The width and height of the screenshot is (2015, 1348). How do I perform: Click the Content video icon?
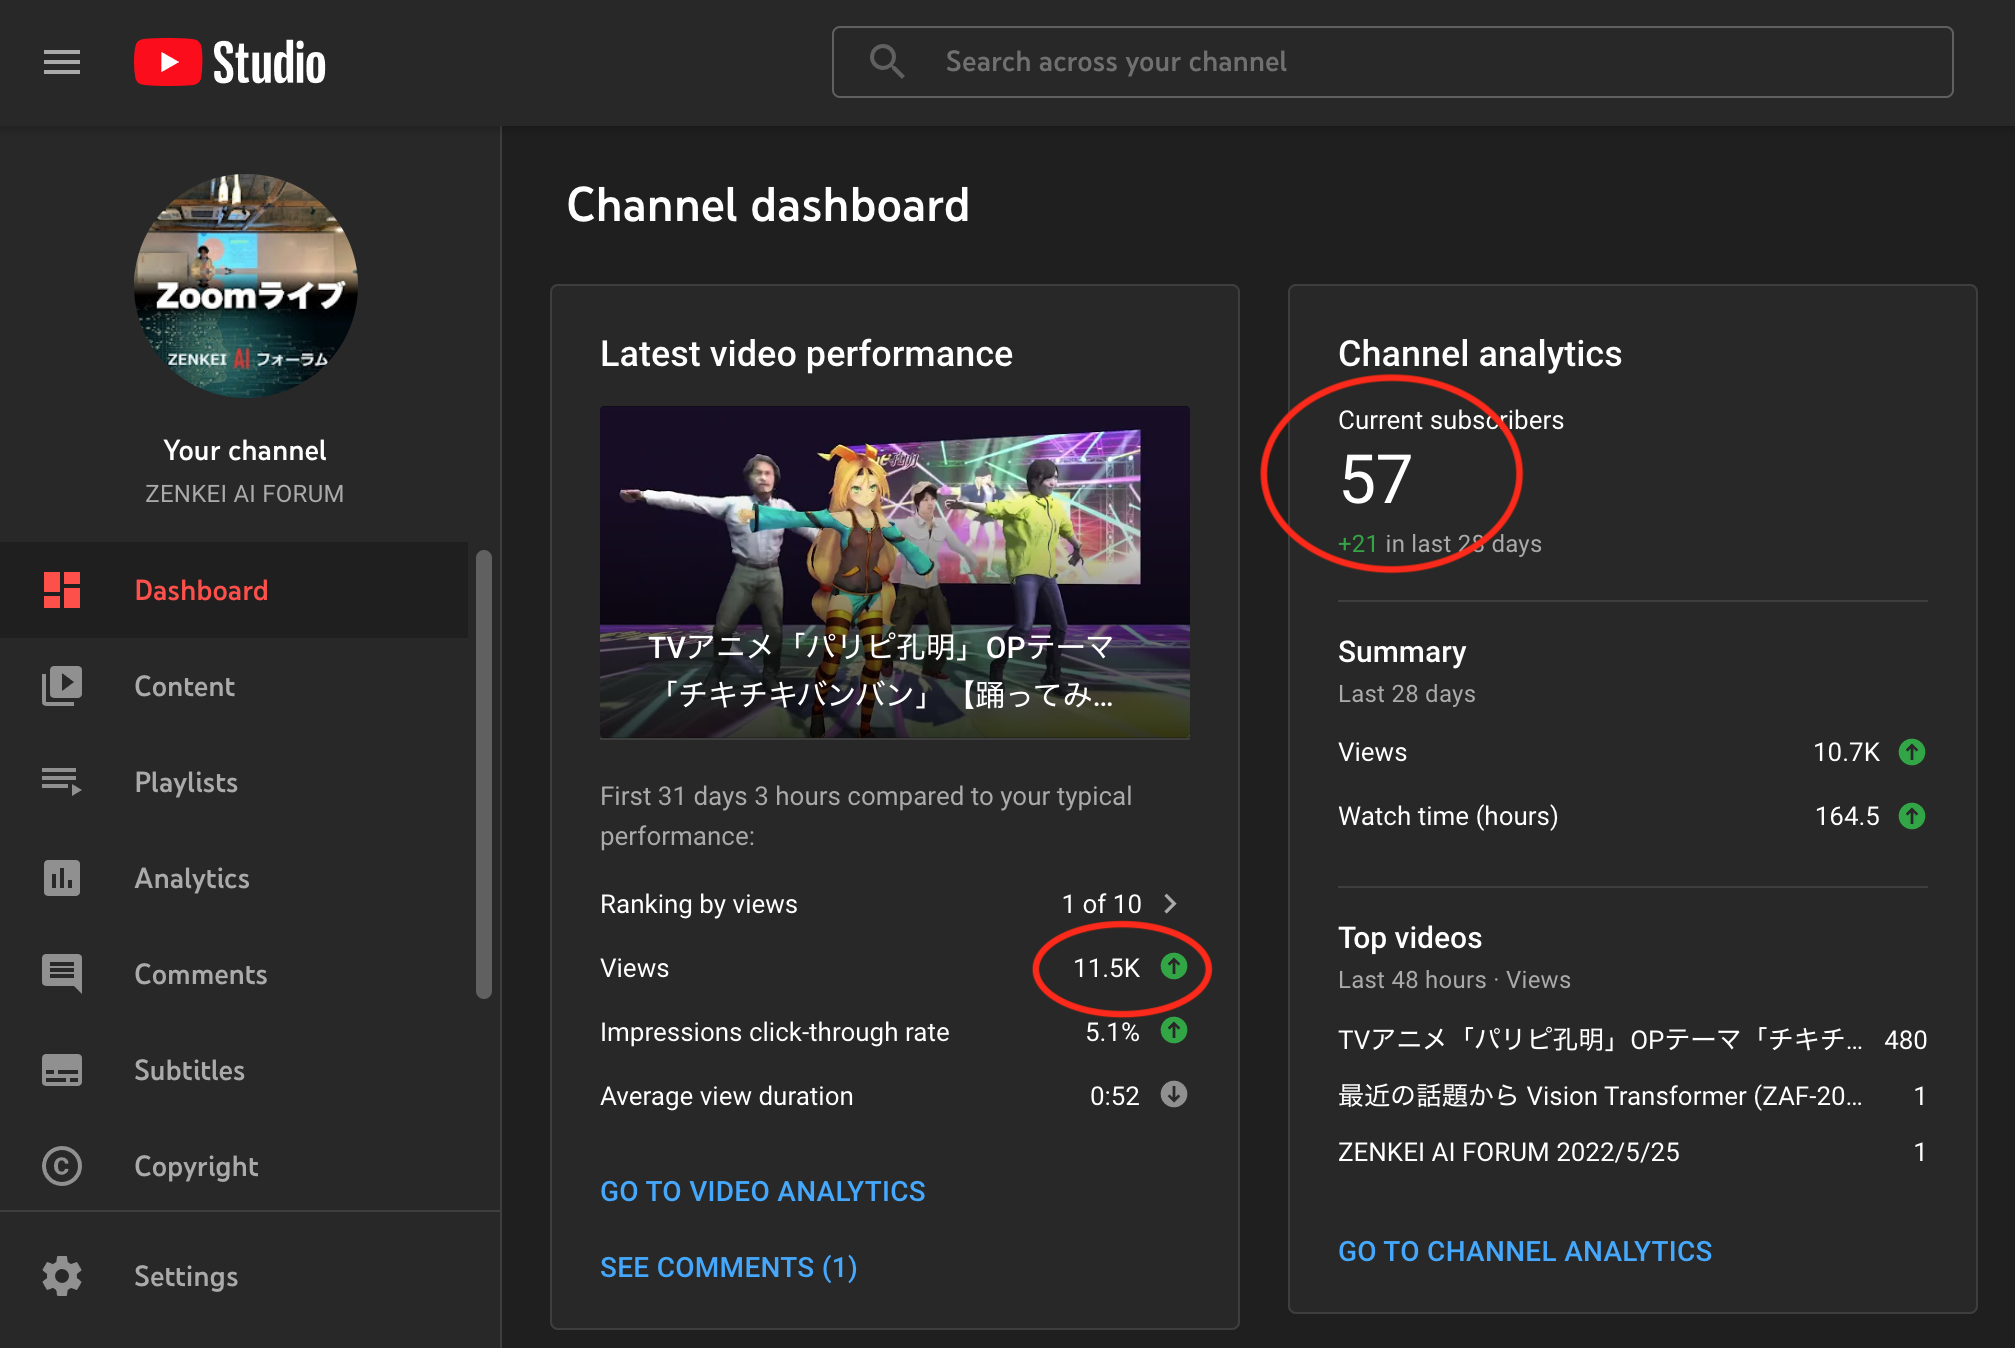pos(62,686)
